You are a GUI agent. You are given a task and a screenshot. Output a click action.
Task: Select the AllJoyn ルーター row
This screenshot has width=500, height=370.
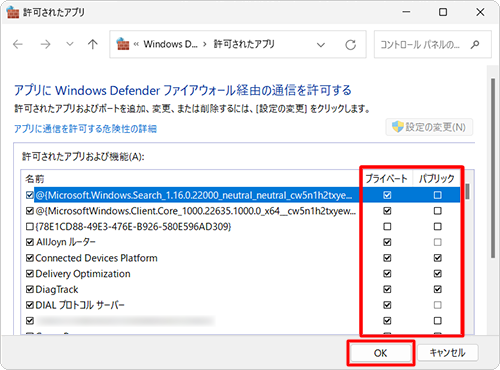tap(66, 242)
